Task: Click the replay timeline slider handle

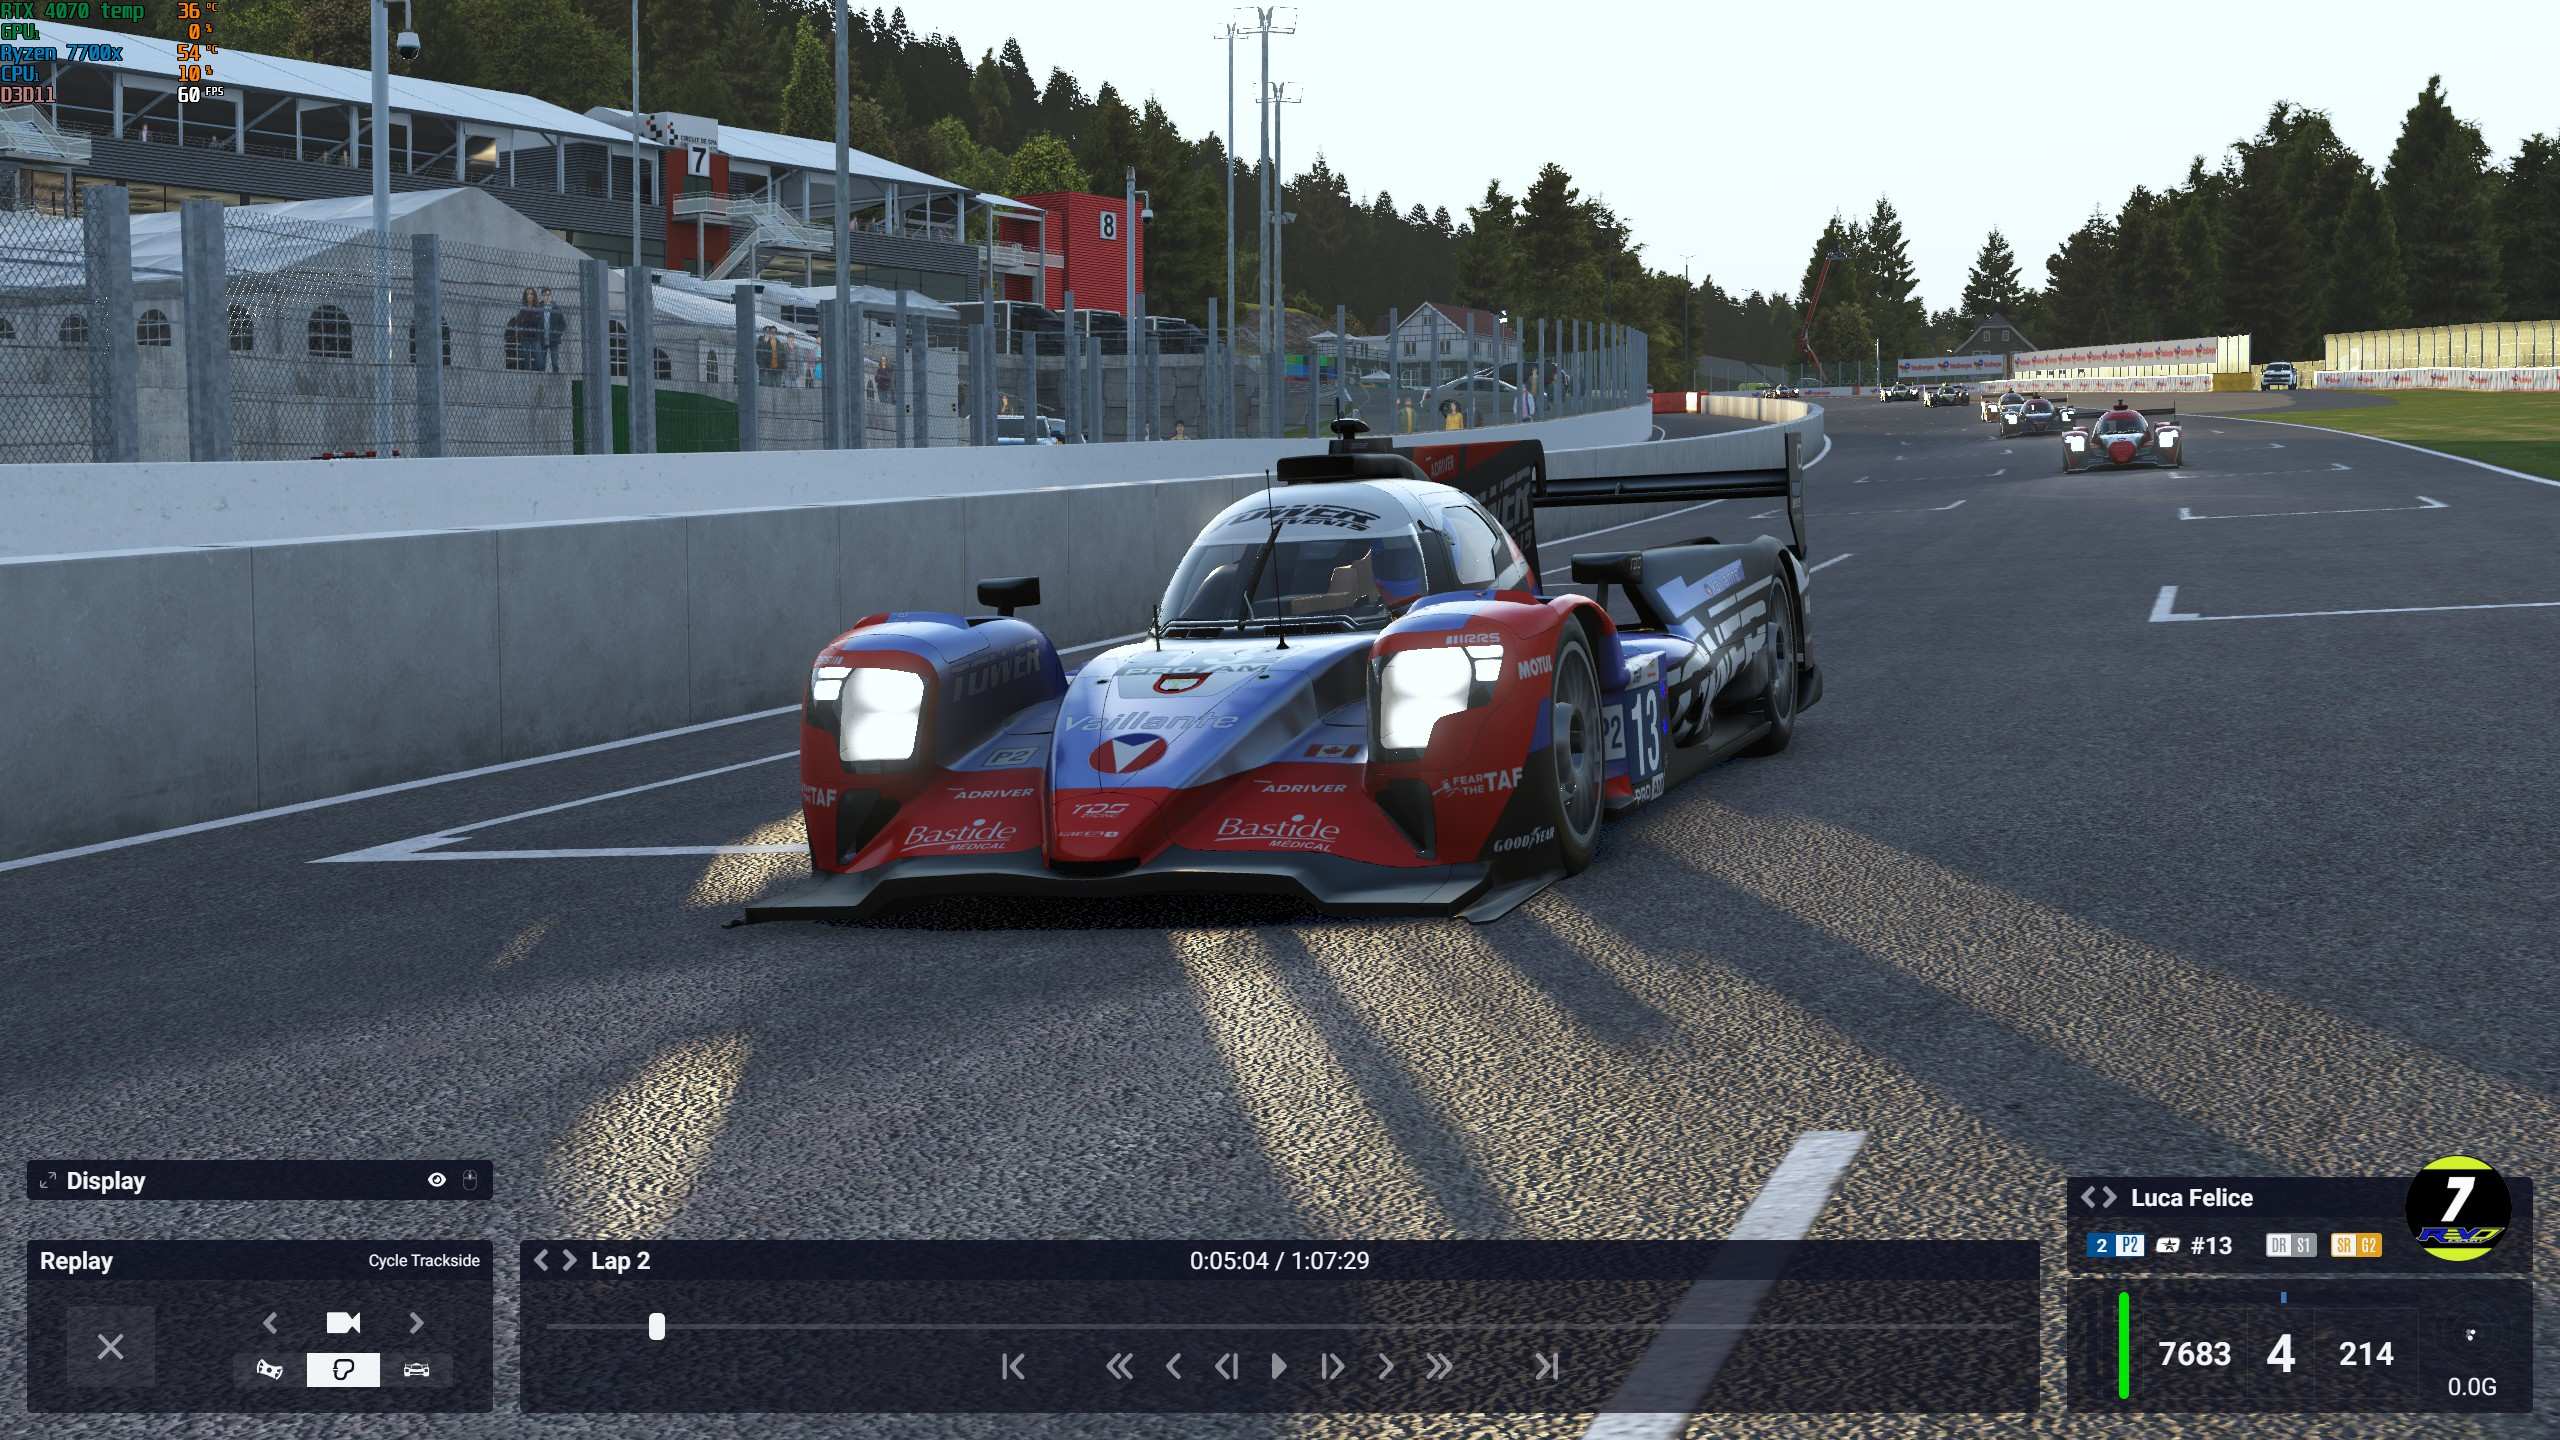Action: pos(656,1327)
